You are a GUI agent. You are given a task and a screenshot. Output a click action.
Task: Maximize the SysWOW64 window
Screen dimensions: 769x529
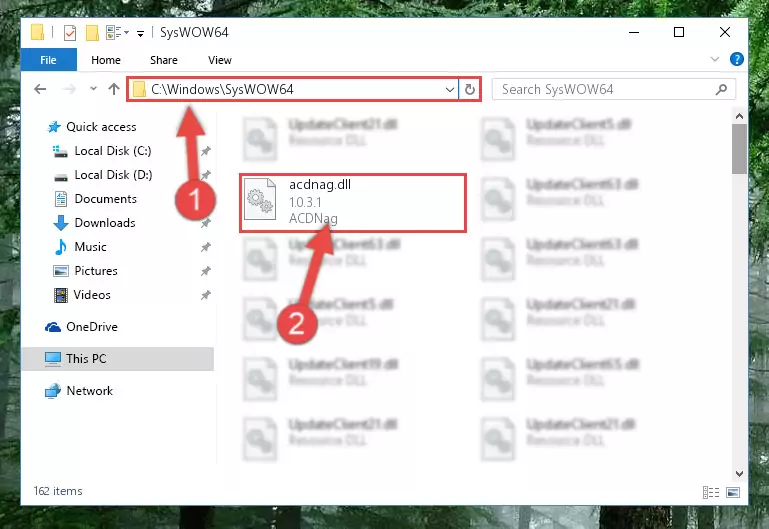679,32
